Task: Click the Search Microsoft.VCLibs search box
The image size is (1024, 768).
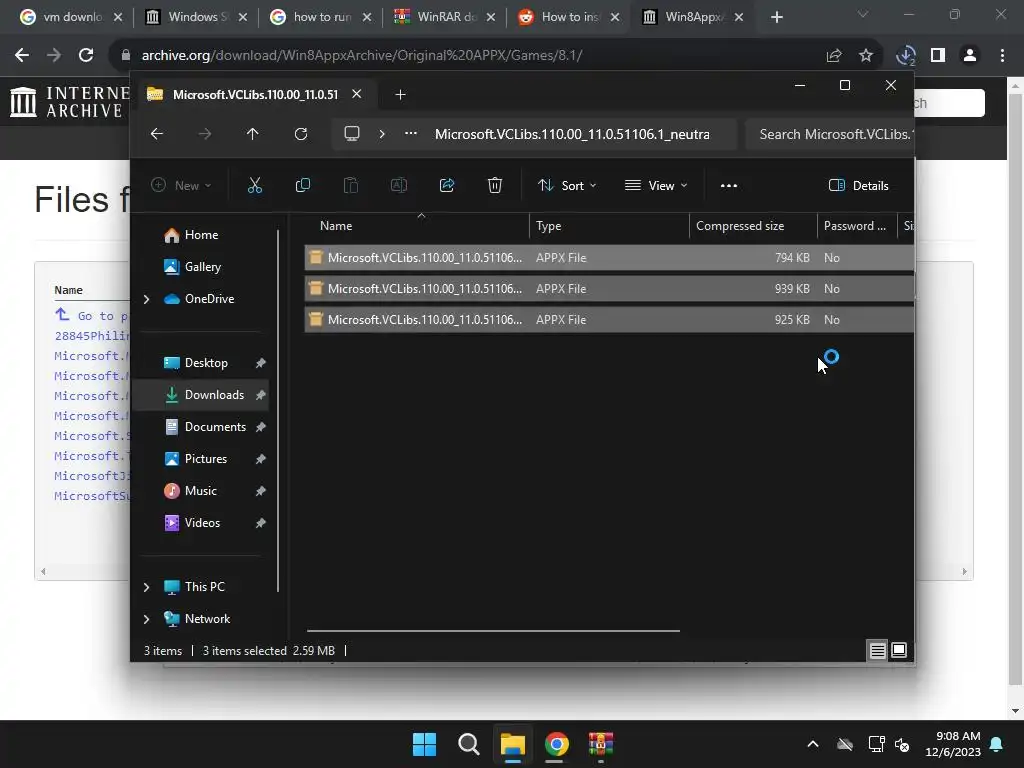Action: click(829, 135)
